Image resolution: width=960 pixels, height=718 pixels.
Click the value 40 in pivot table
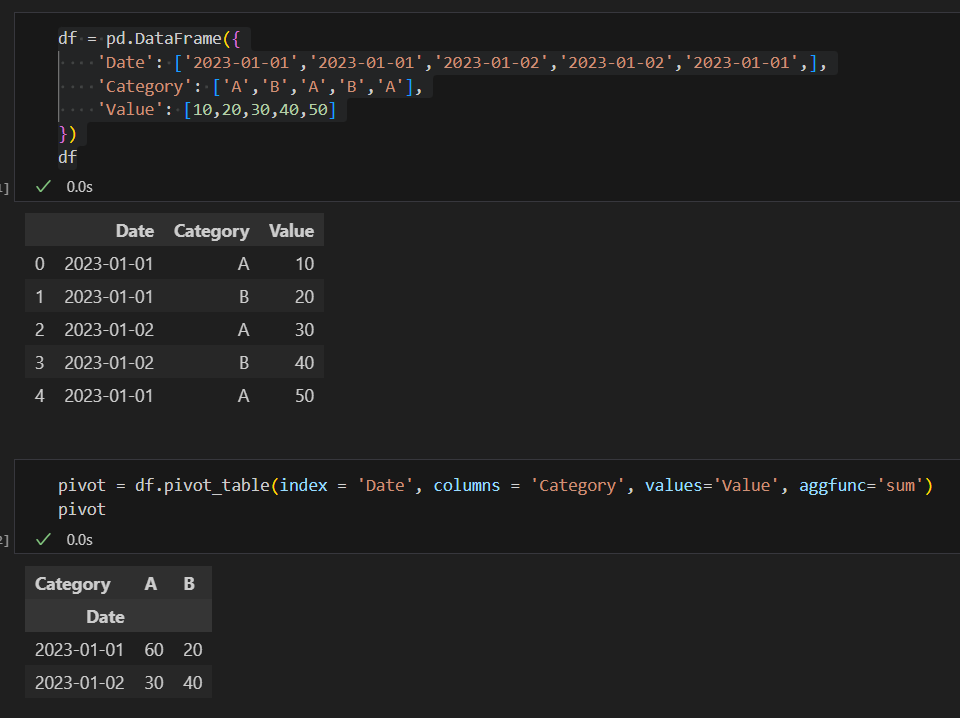pos(193,683)
